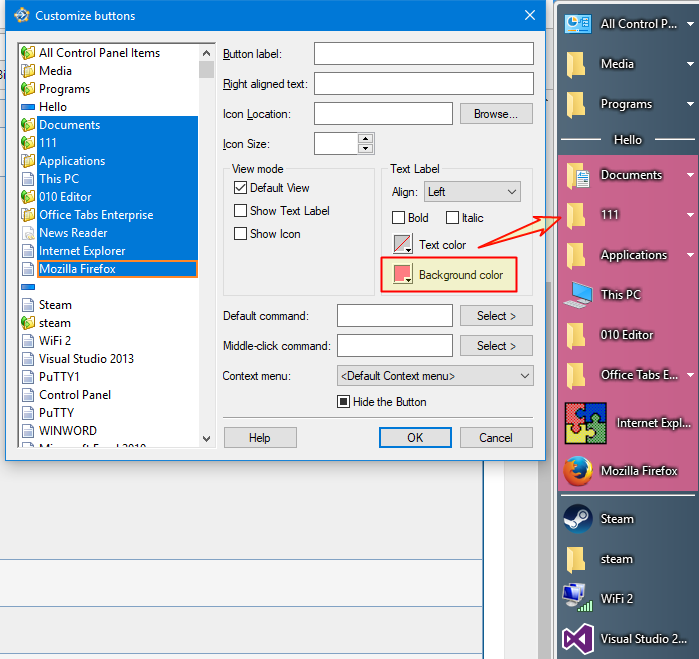Enable the Show Text Label checkbox
The image size is (699, 659).
(240, 211)
